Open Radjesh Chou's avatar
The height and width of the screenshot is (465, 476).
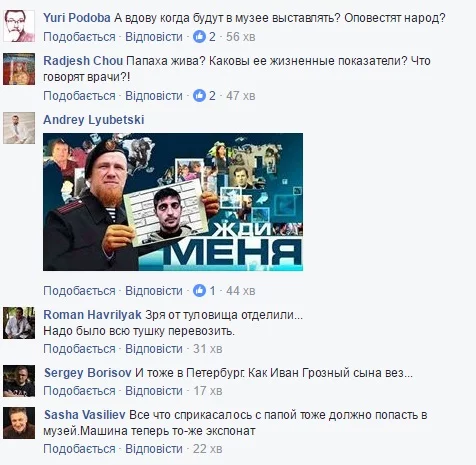pos(19,69)
